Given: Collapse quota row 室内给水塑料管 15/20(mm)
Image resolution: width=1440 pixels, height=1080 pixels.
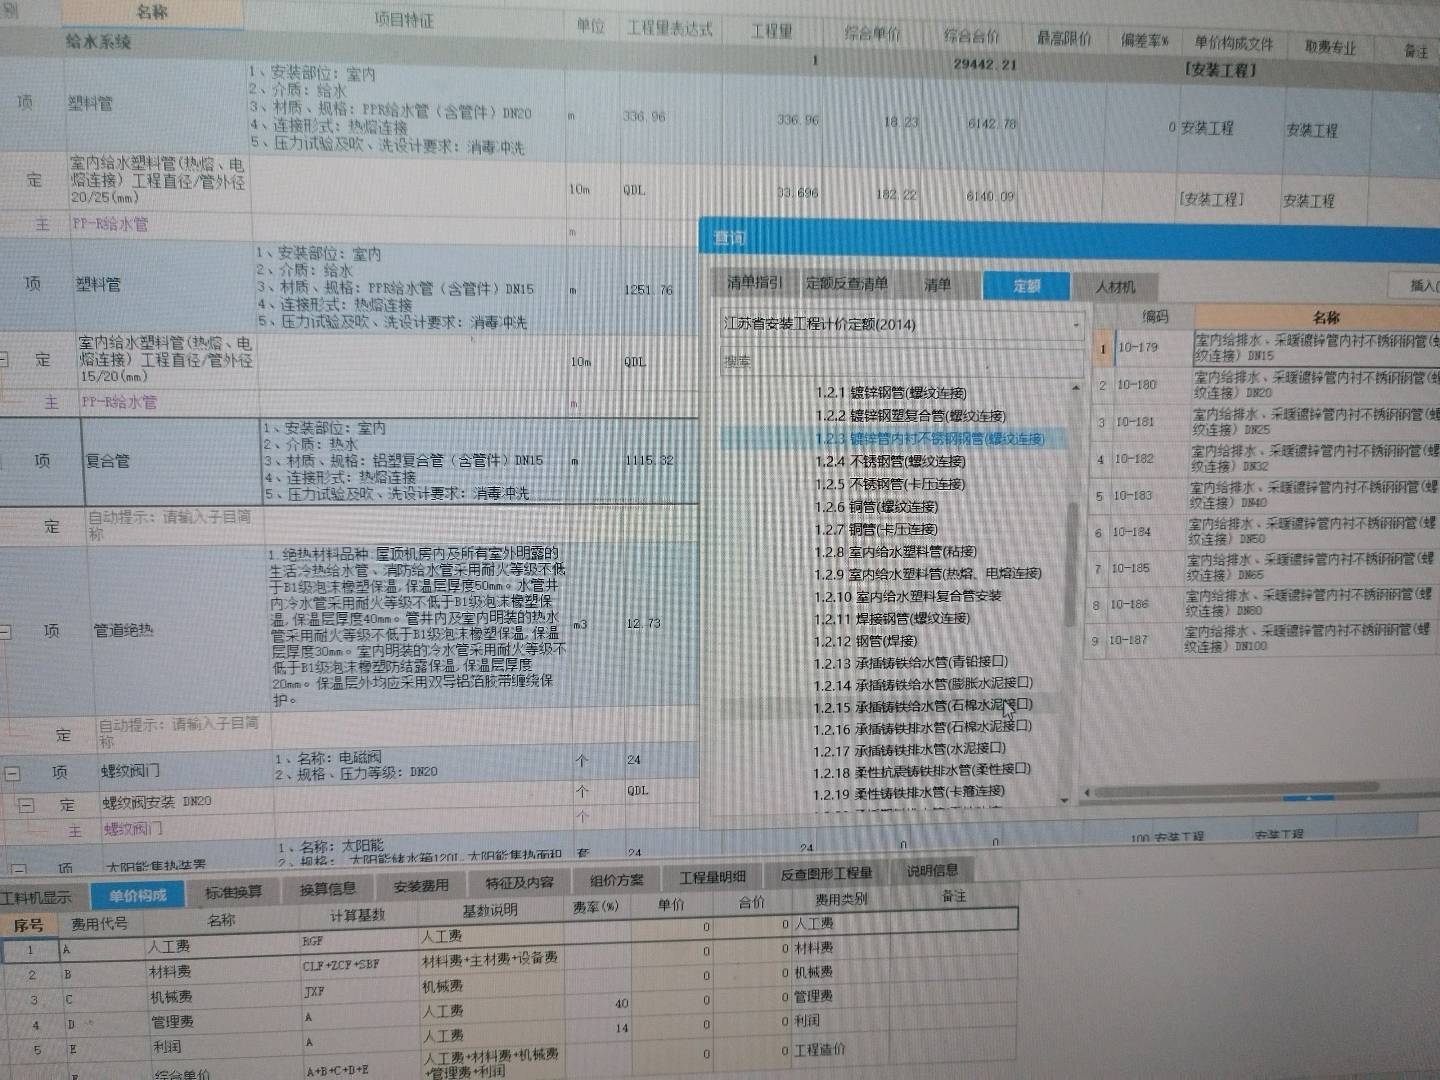Looking at the screenshot, I should [x=5, y=359].
